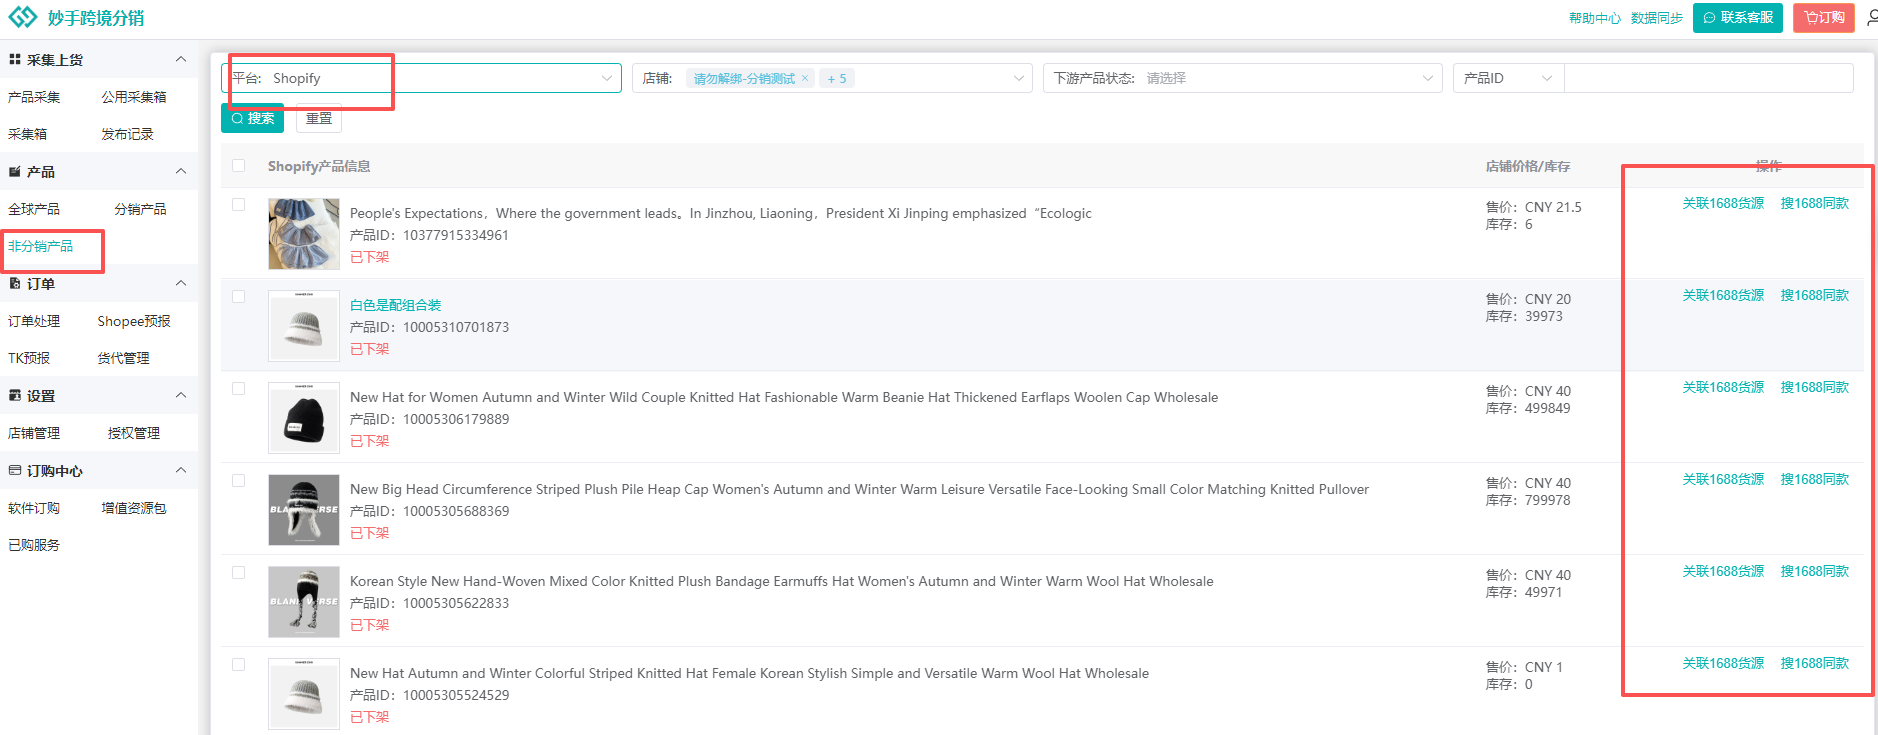Click 关联1688货源 for the first product

[1723, 204]
